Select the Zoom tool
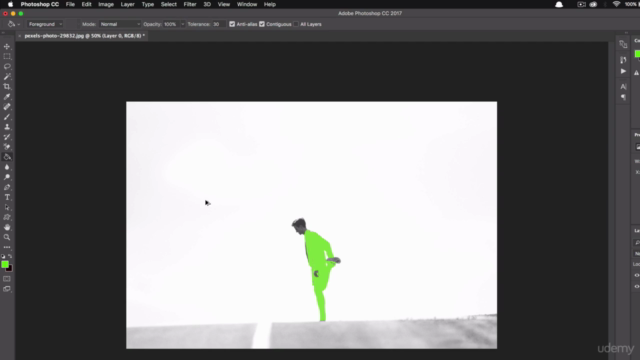This screenshot has height=360, width=640. (7, 237)
